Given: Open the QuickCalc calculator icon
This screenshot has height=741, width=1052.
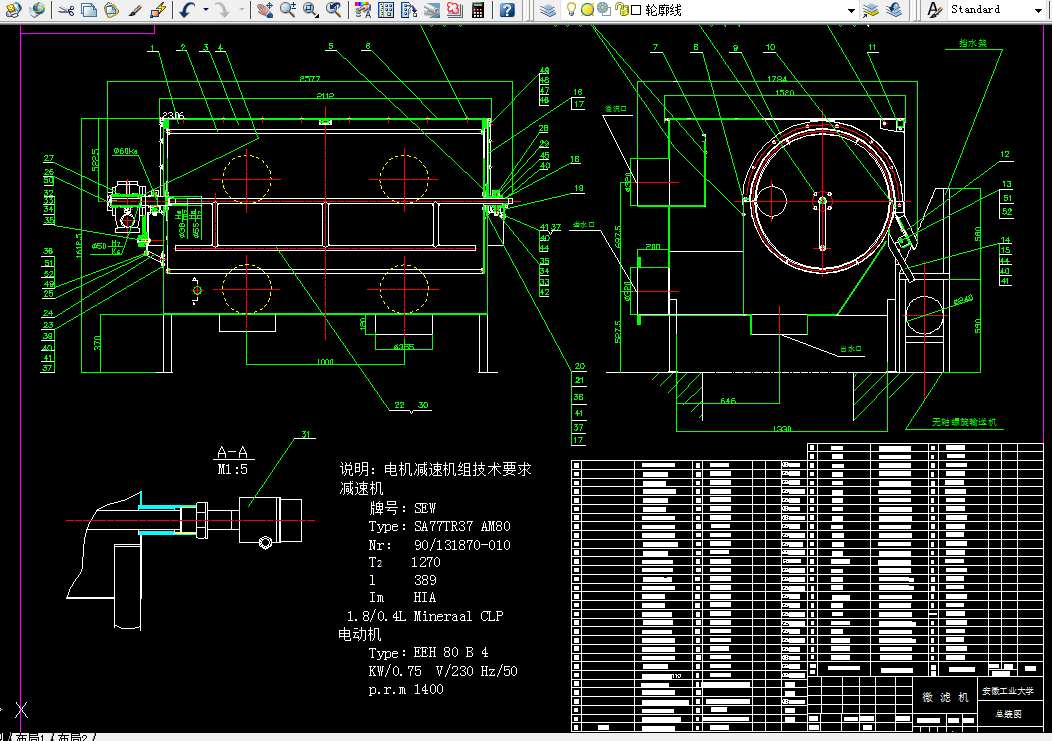Looking at the screenshot, I should pos(478,9).
